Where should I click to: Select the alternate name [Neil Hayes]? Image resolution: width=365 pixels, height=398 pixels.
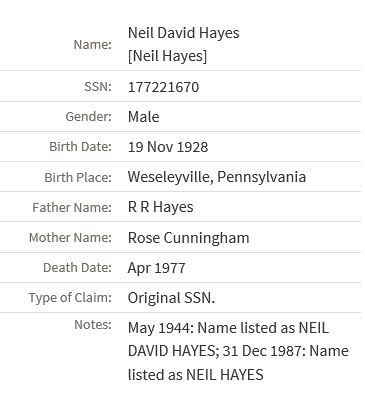click(167, 56)
